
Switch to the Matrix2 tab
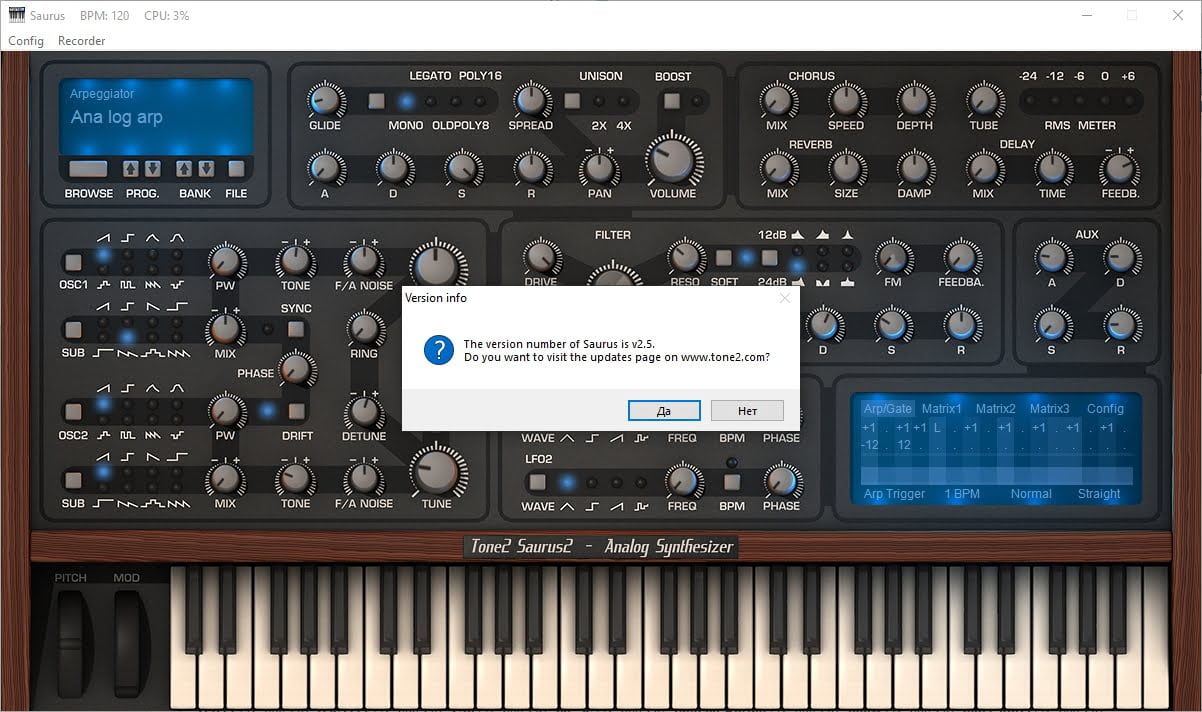point(996,408)
